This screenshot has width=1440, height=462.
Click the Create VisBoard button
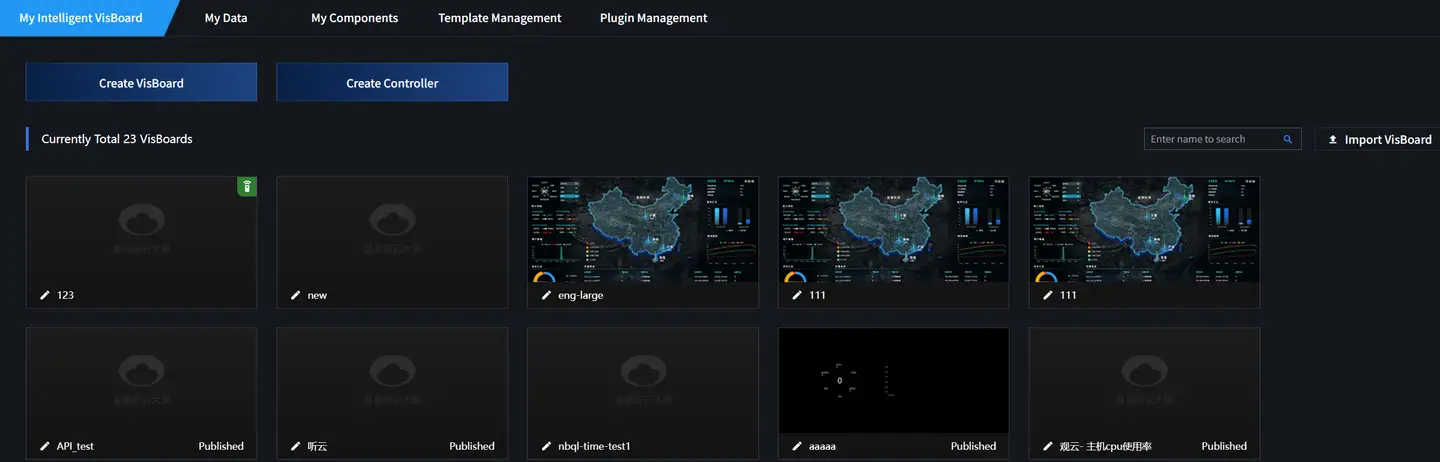point(141,83)
